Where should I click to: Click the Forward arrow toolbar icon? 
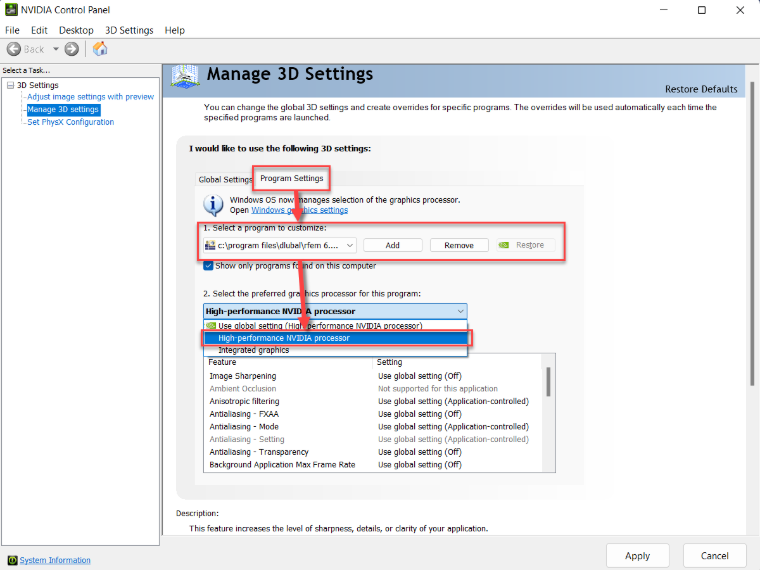(72, 49)
